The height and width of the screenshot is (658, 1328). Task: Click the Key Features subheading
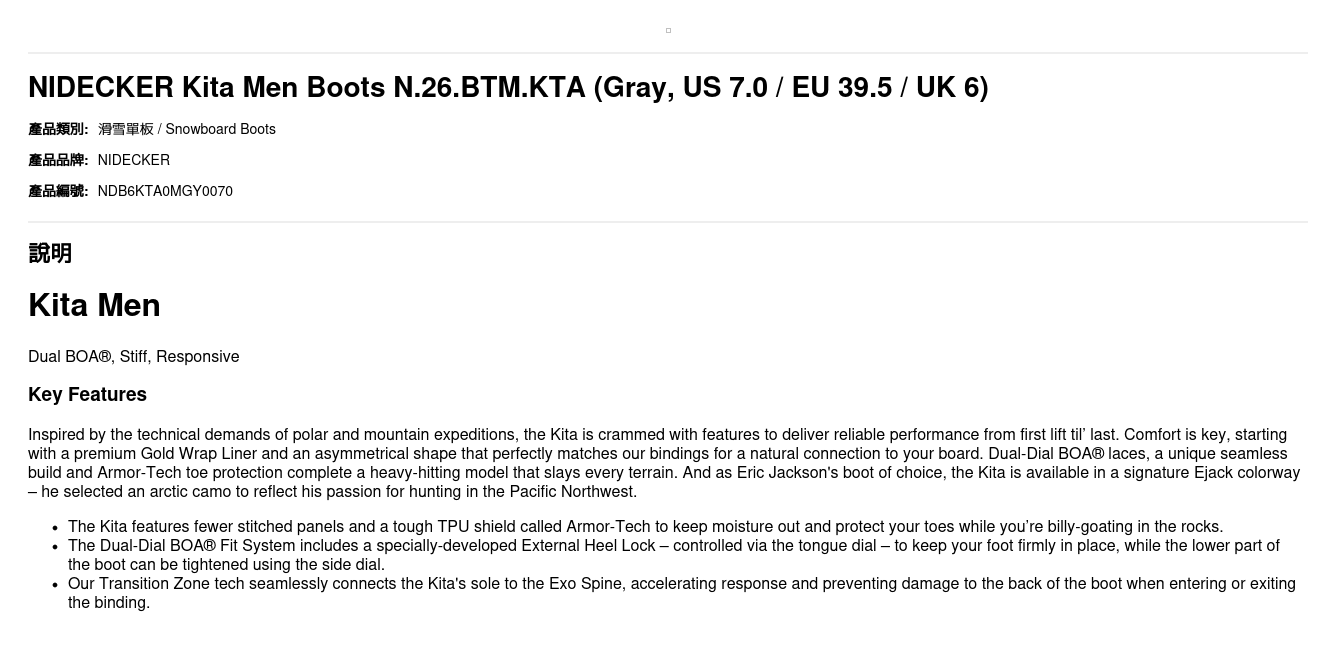pos(87,394)
